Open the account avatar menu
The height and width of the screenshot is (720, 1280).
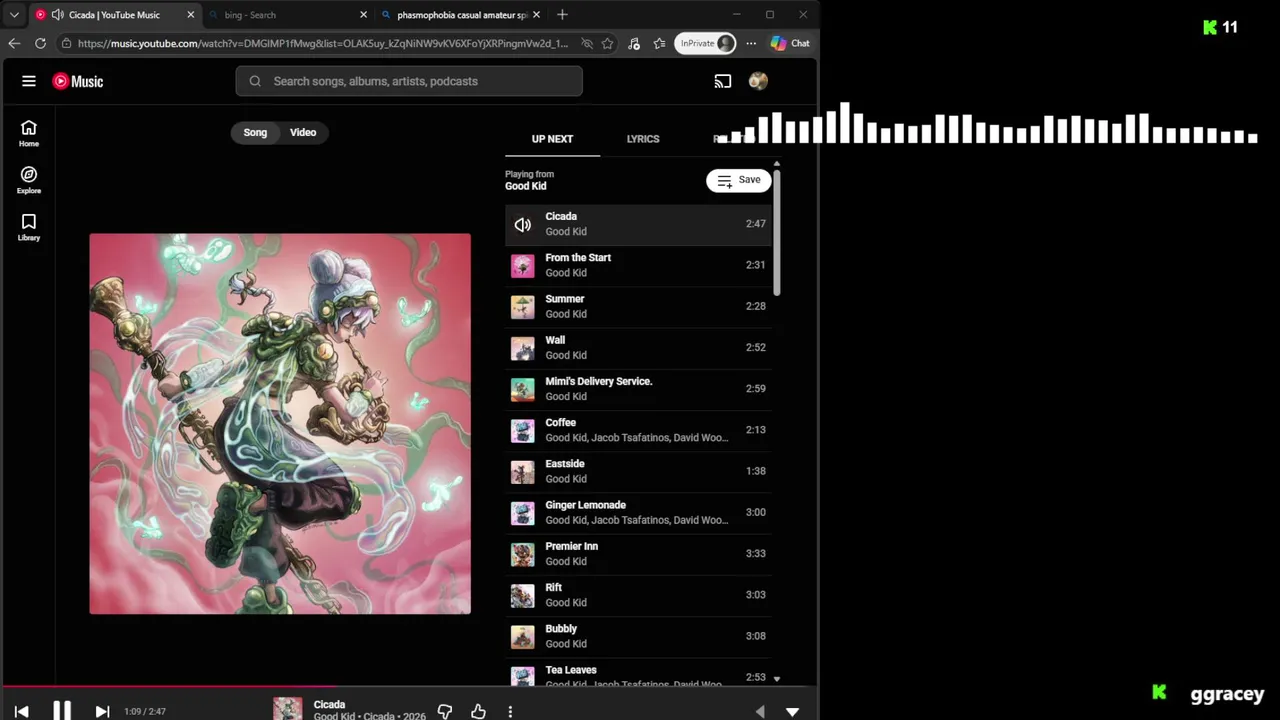(758, 81)
